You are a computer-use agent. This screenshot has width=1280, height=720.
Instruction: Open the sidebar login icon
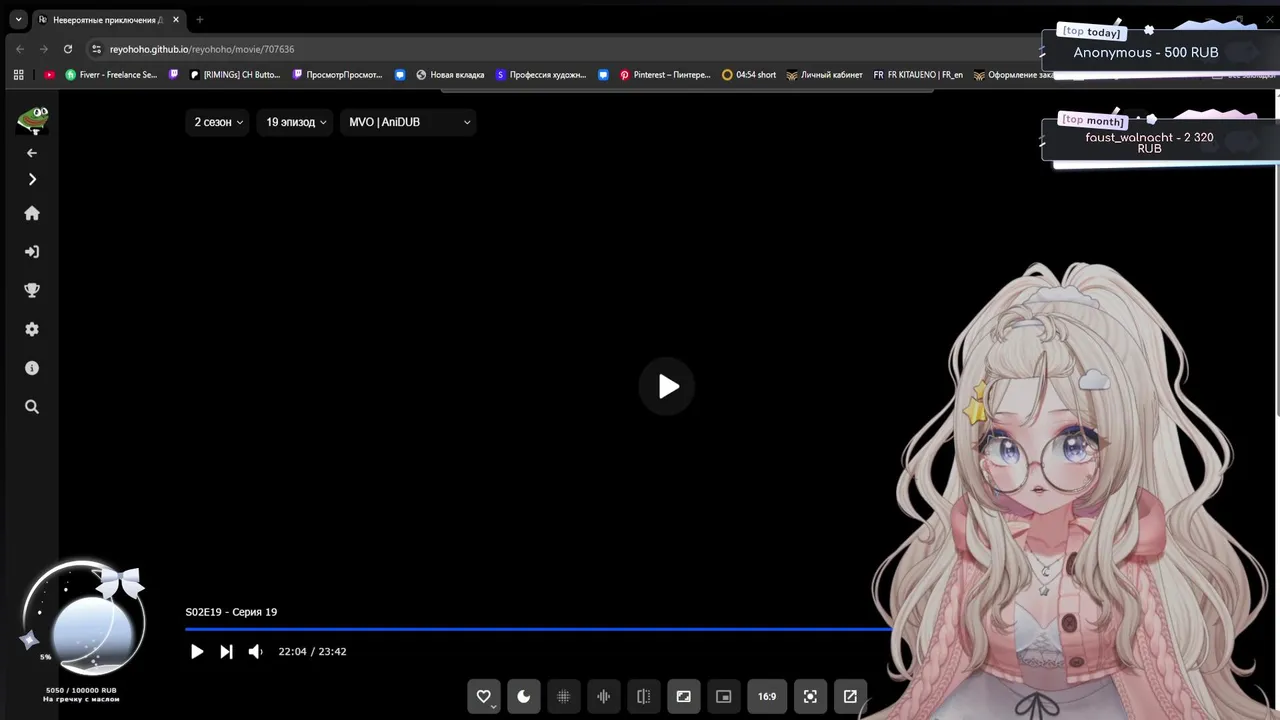coord(32,252)
